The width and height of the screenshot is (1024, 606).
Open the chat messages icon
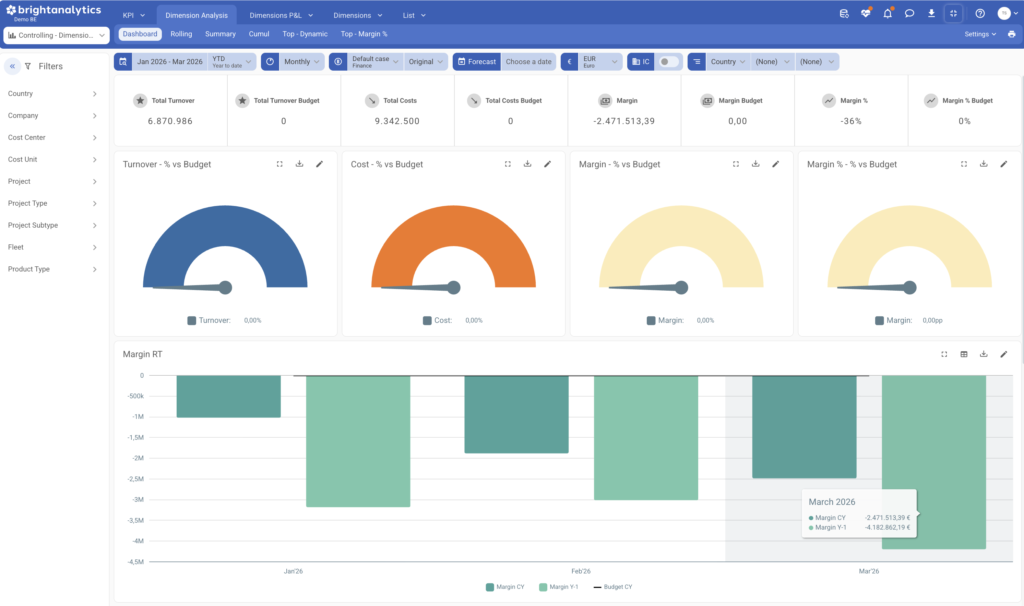pyautogui.click(x=909, y=13)
